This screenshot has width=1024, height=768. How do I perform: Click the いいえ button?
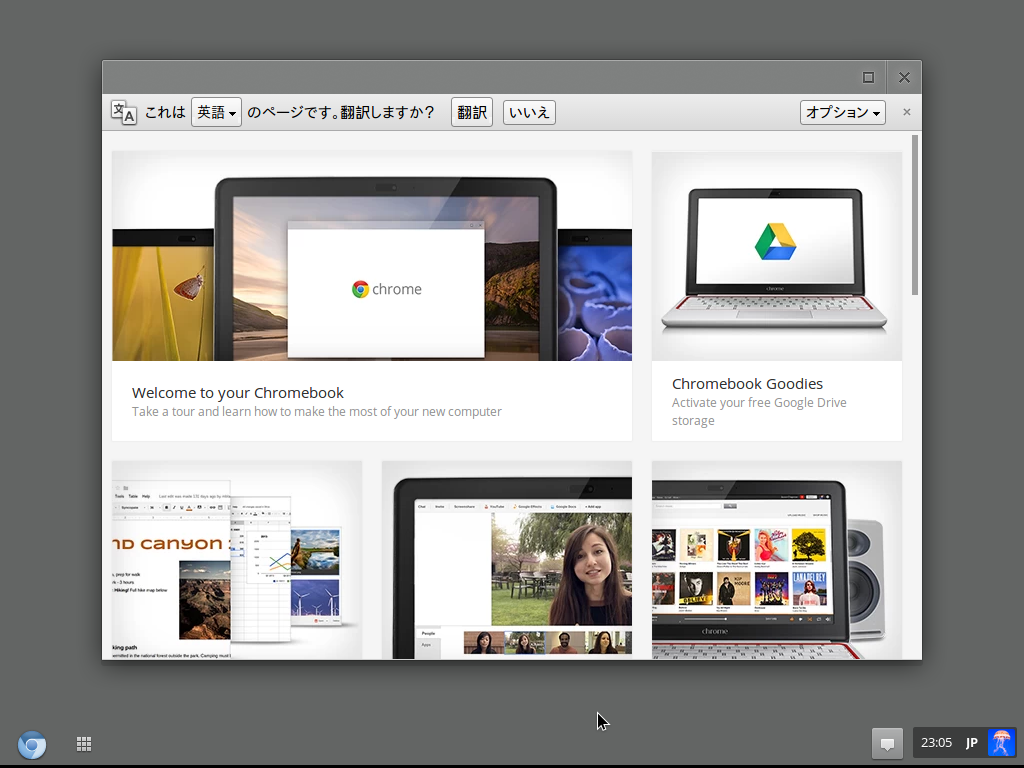[529, 112]
